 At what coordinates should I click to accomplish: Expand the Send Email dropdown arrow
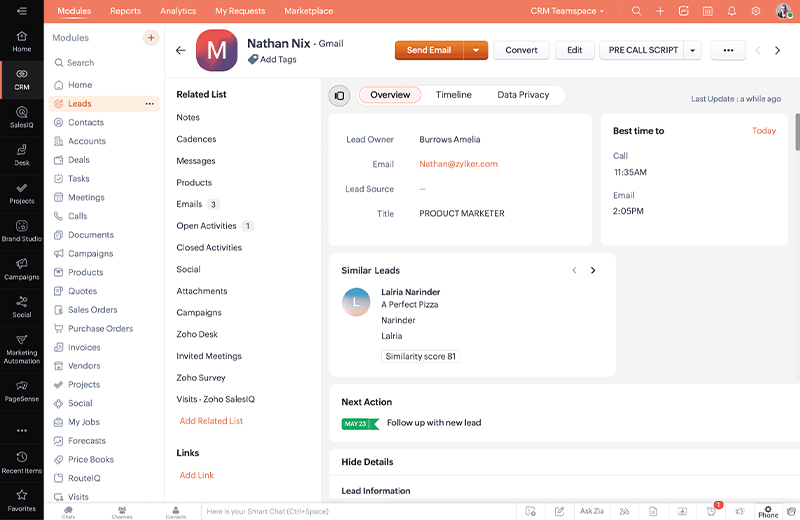click(476, 50)
